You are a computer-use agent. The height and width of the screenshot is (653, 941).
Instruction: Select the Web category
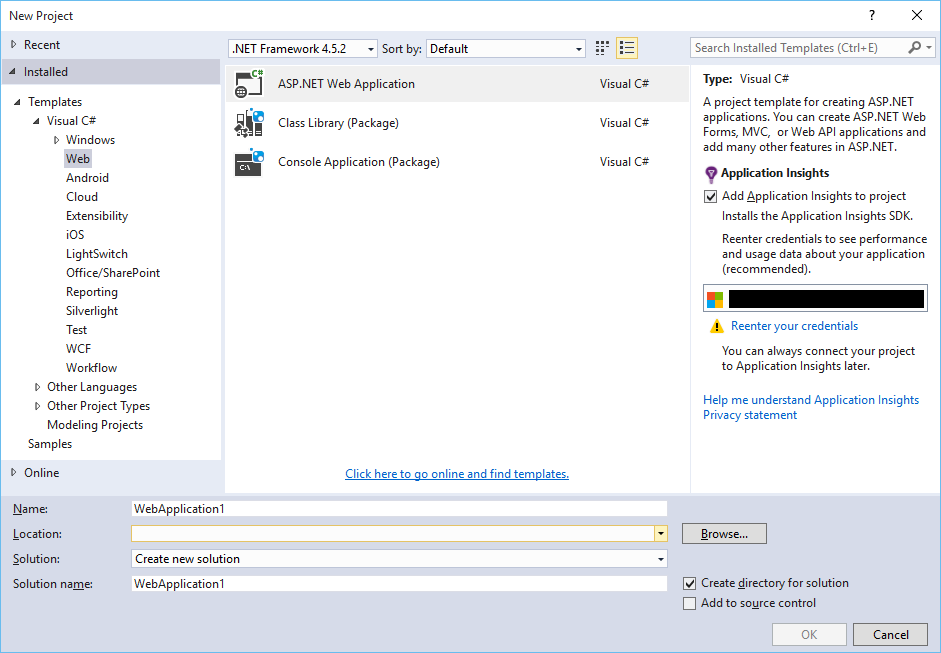point(78,158)
